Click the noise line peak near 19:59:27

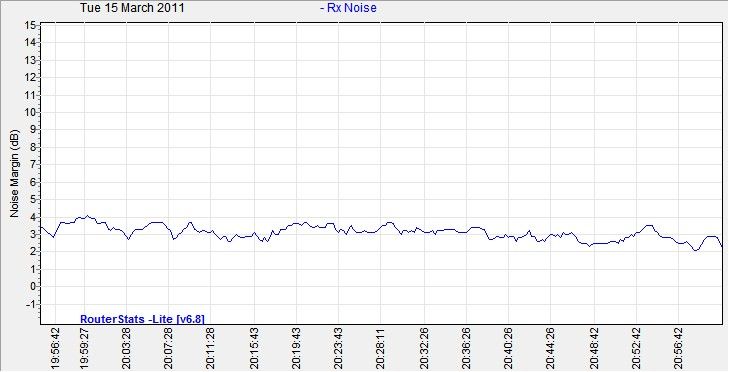[86, 216]
